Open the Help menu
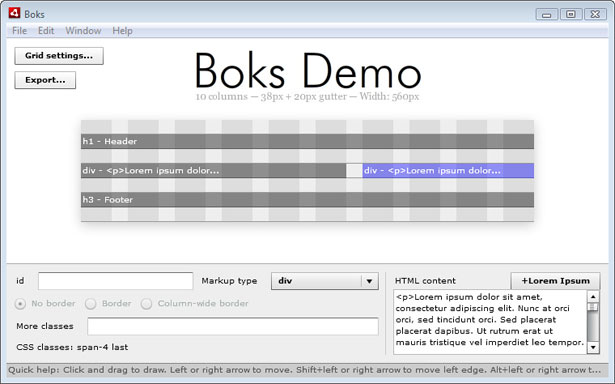Image resolution: width=615 pixels, height=384 pixels. click(x=122, y=31)
